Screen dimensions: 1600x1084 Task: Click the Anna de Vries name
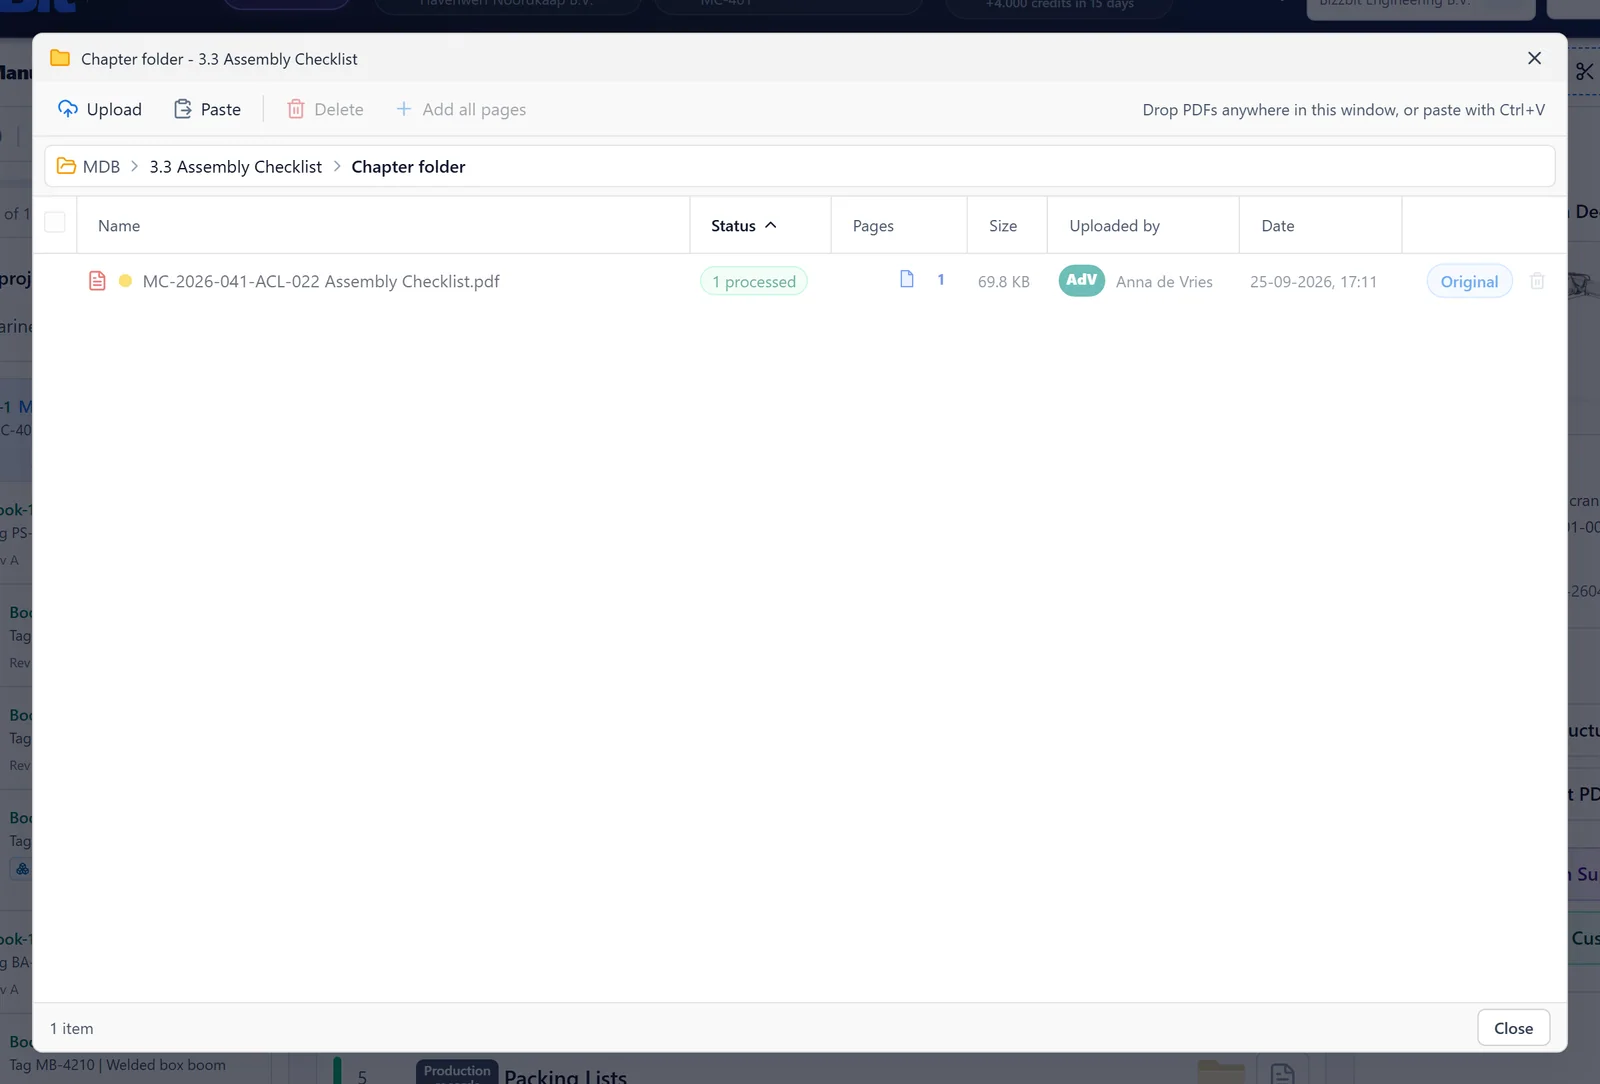(x=1164, y=282)
